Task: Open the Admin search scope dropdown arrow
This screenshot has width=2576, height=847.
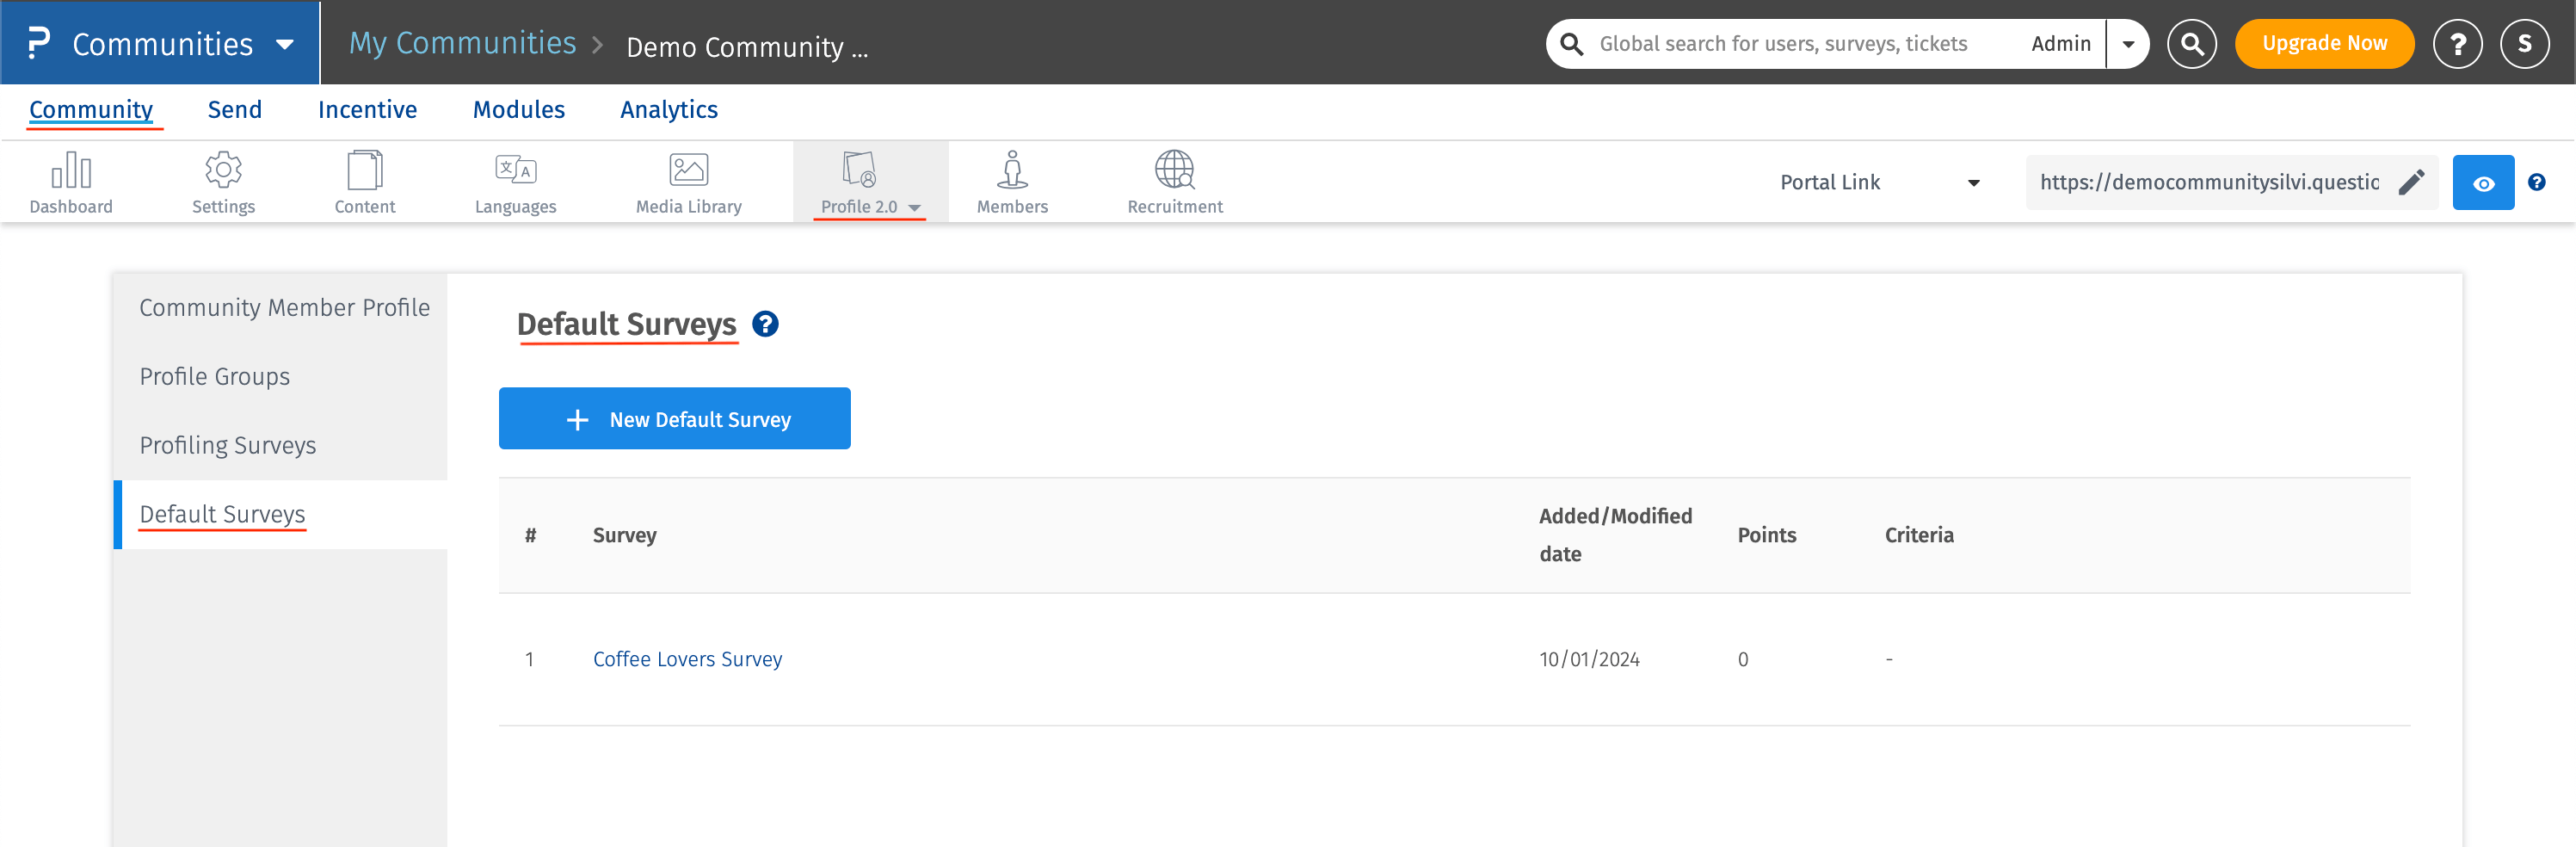Action: click(2128, 44)
